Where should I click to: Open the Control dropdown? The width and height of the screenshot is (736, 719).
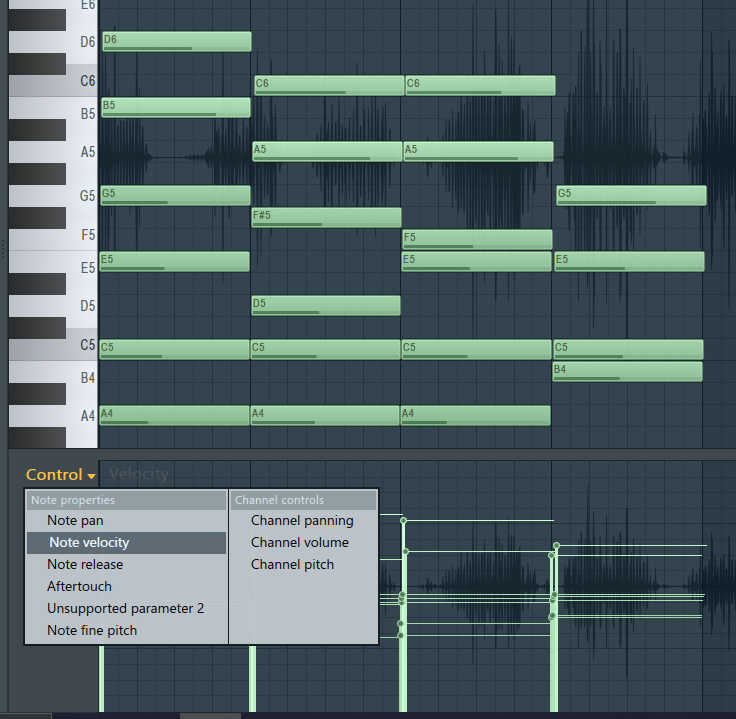61,474
